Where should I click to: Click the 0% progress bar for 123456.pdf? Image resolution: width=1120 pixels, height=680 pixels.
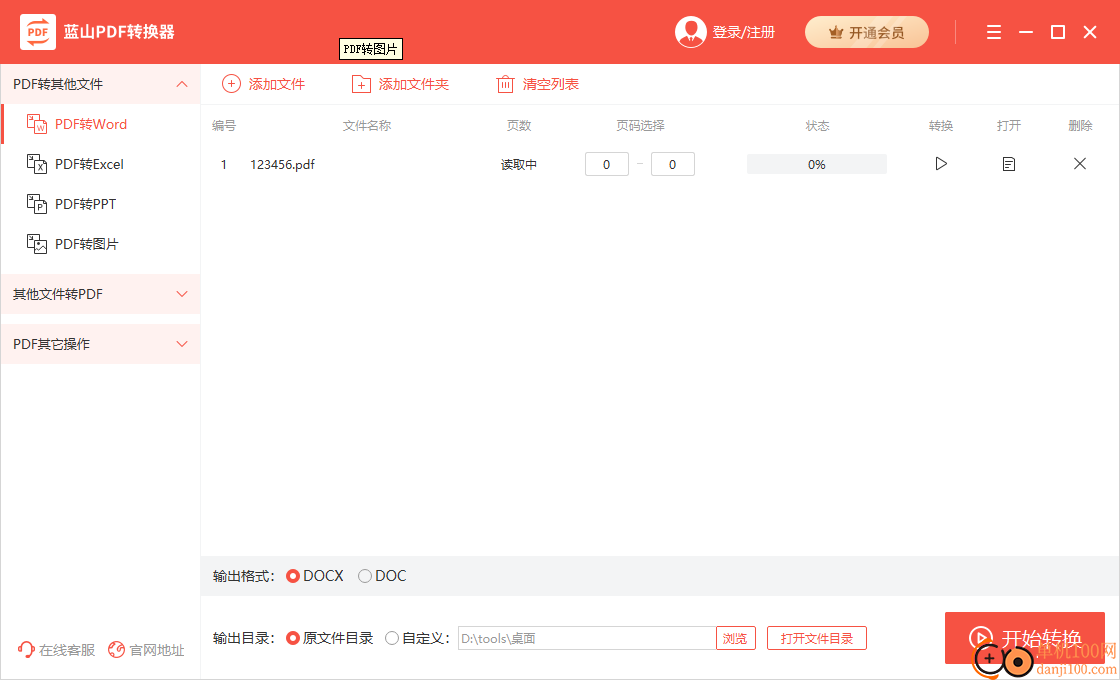(817, 164)
